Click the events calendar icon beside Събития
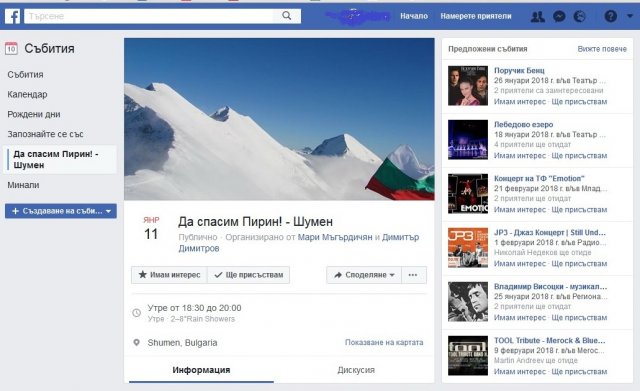 click(11, 49)
